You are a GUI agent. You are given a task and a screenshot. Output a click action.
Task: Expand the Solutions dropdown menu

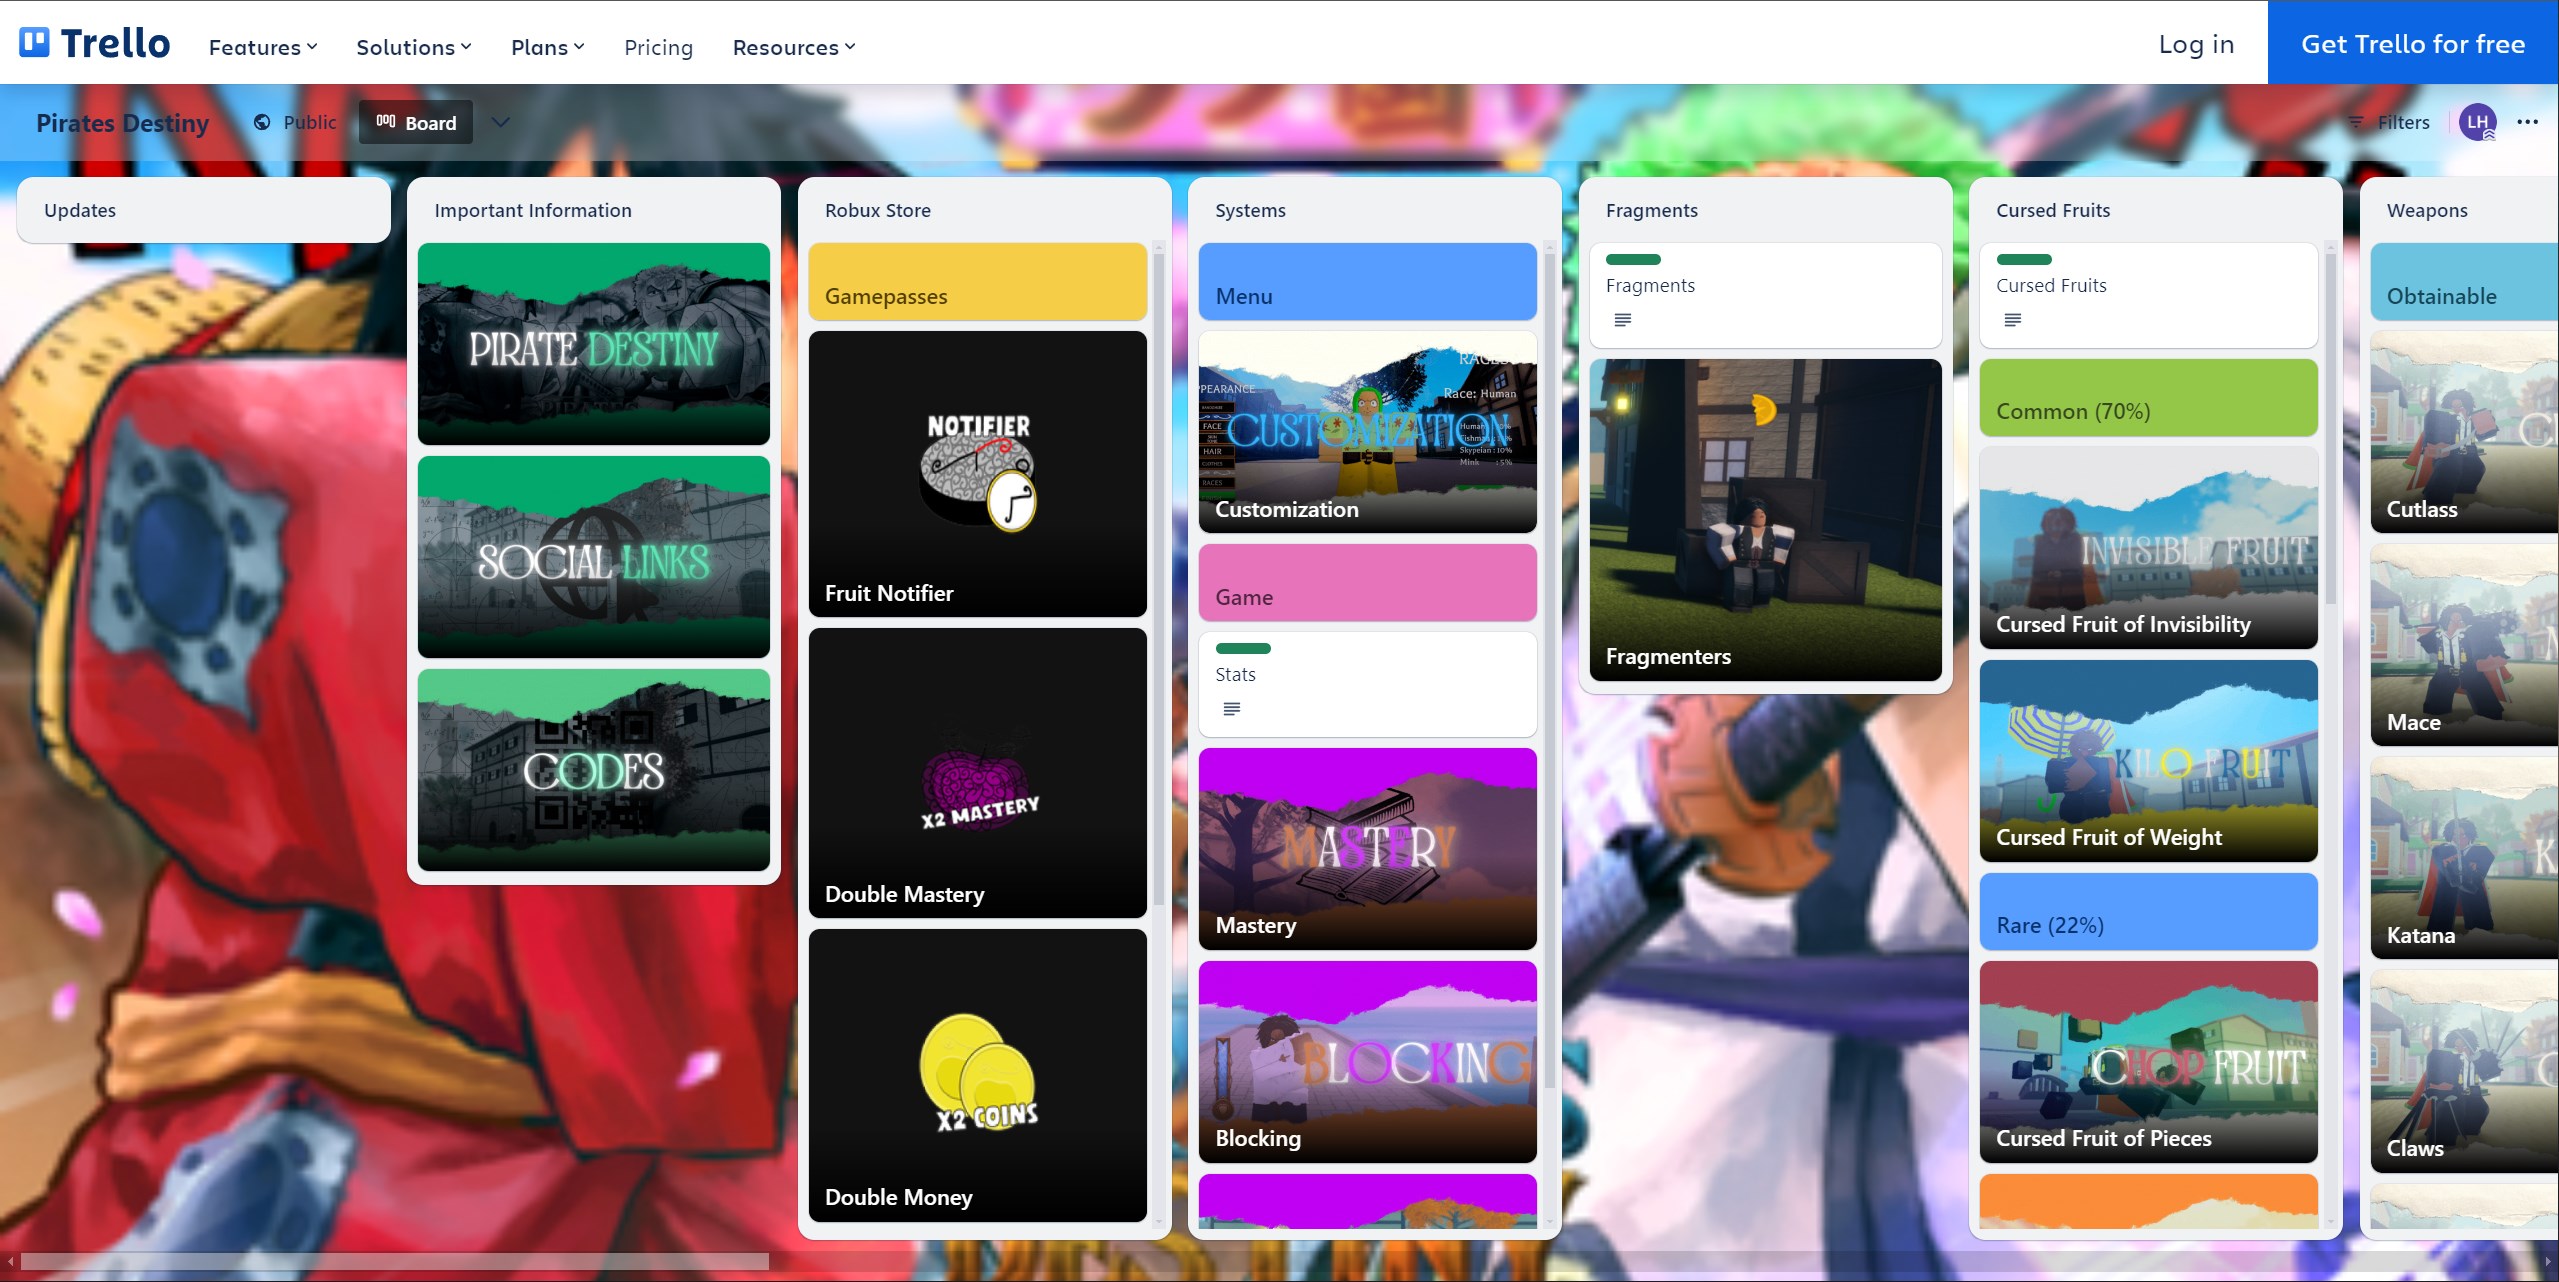[x=414, y=44]
